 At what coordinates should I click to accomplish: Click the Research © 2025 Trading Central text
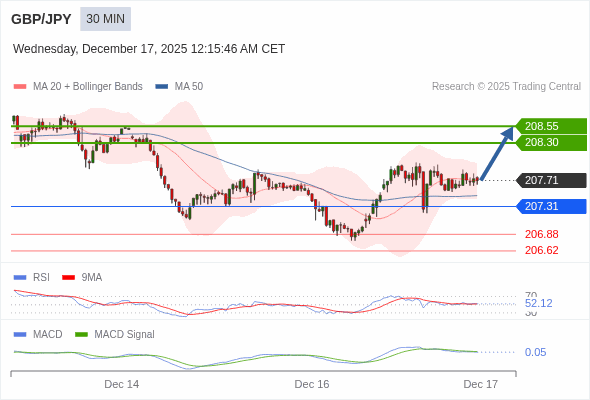tap(506, 87)
